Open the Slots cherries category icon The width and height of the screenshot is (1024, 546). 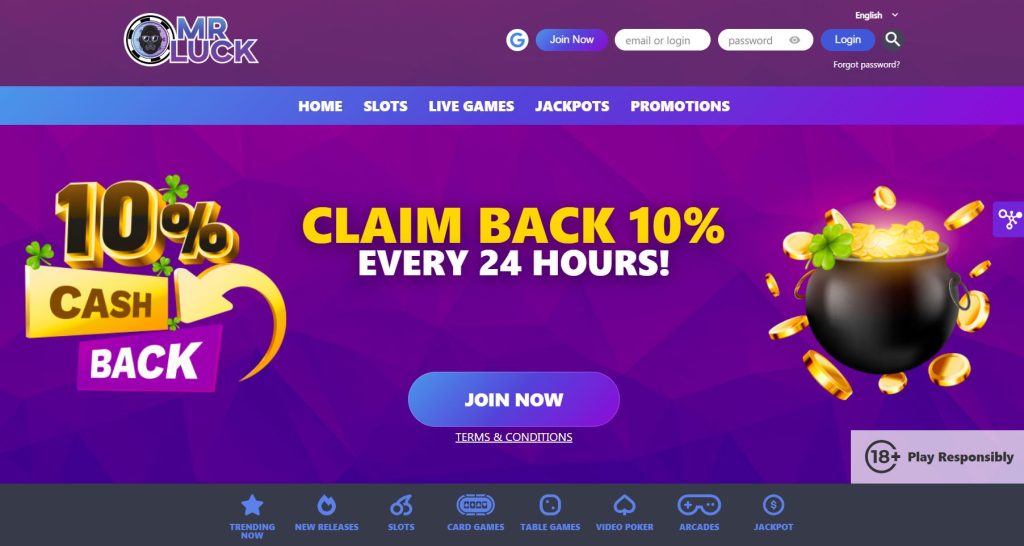click(401, 505)
